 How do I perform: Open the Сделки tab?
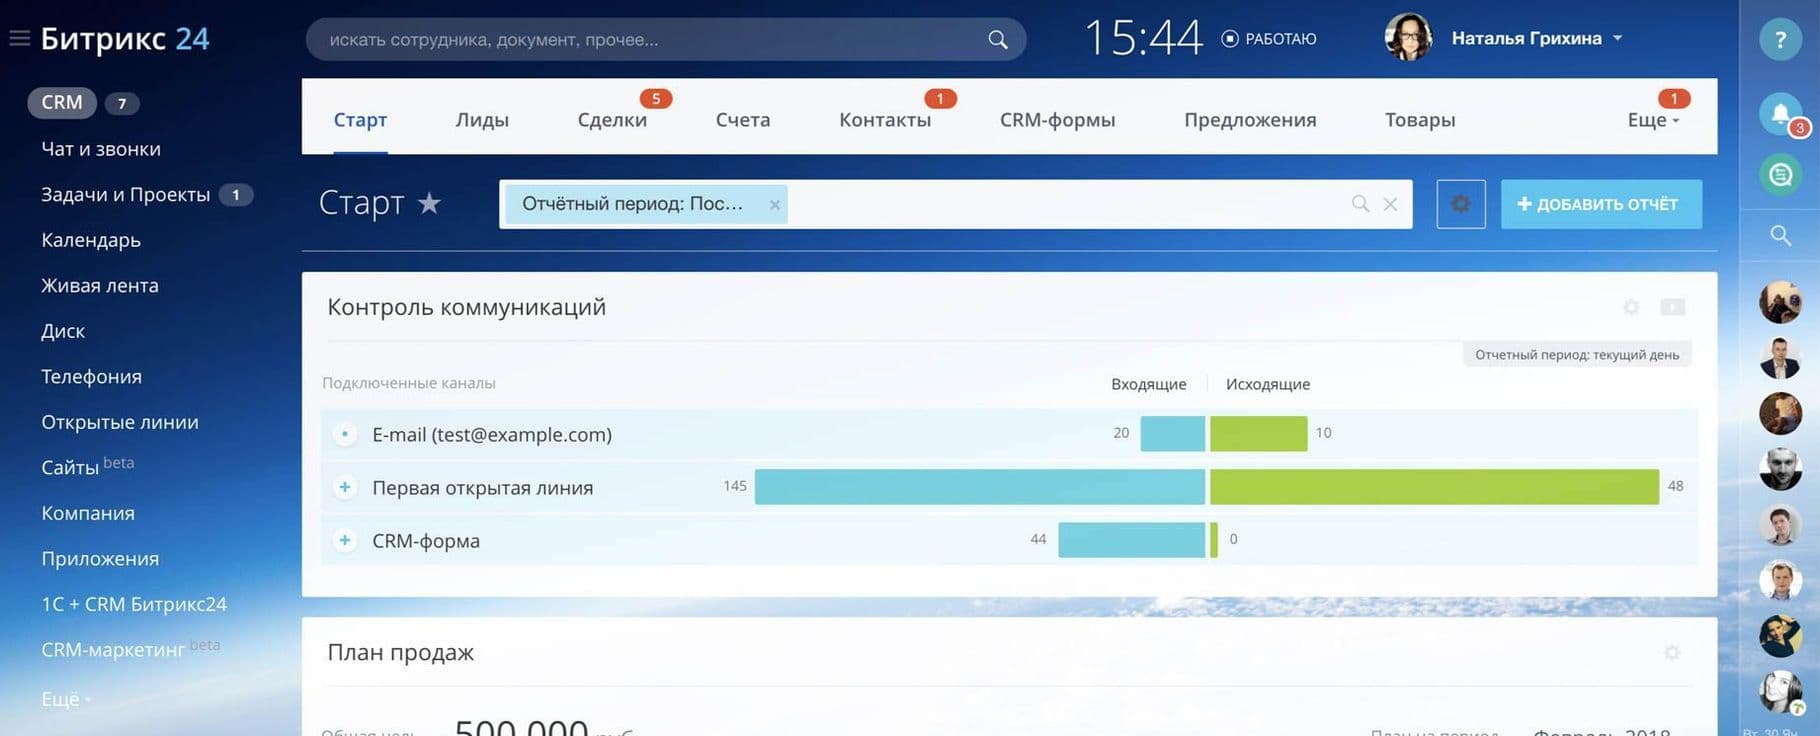pos(612,120)
